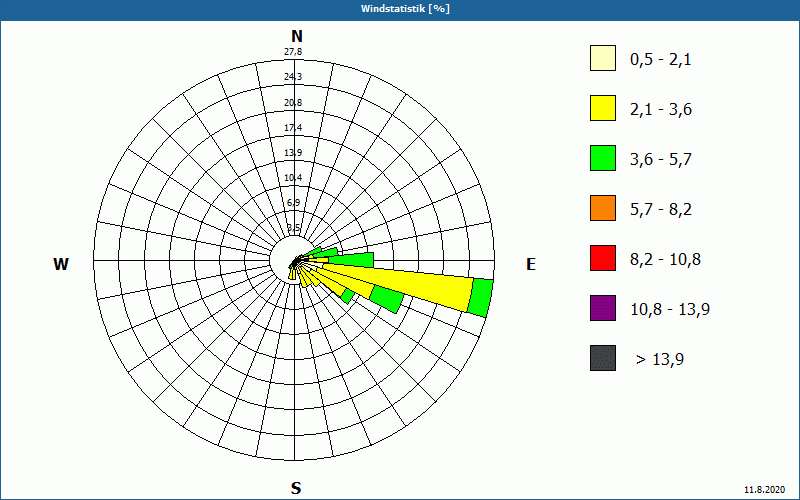Click the 17,4 ring value label
This screenshot has height=500, width=800.
[293, 128]
